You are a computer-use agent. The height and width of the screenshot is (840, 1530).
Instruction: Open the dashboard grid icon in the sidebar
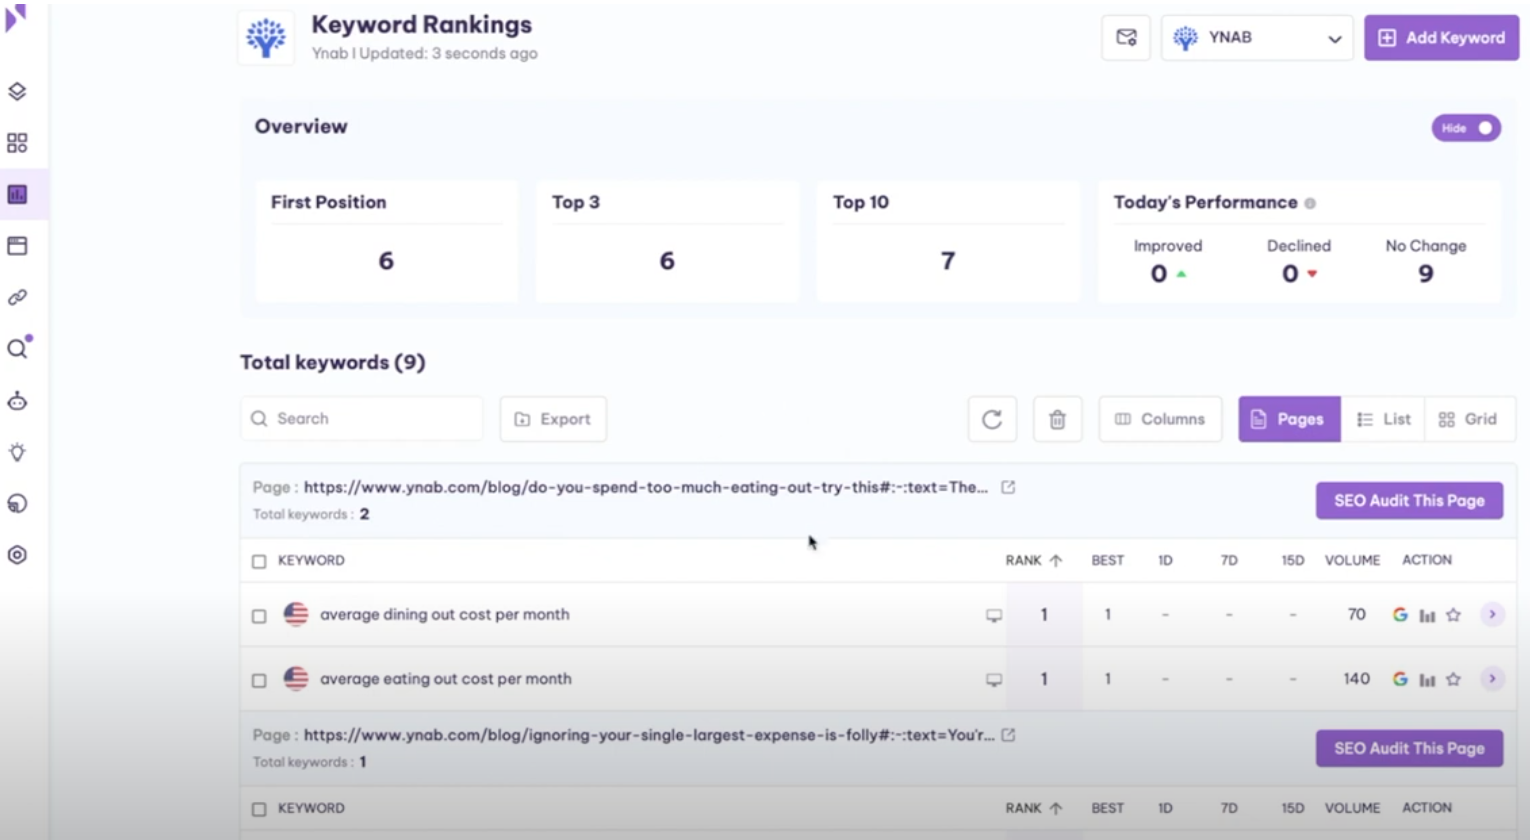tap(17, 143)
